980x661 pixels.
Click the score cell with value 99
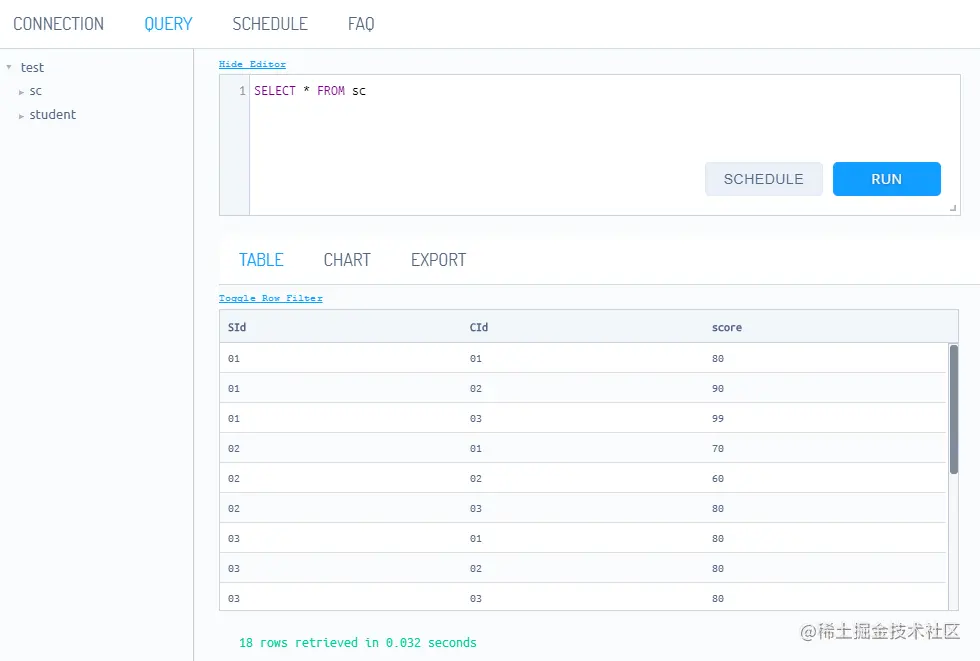pyautogui.click(x=718, y=418)
